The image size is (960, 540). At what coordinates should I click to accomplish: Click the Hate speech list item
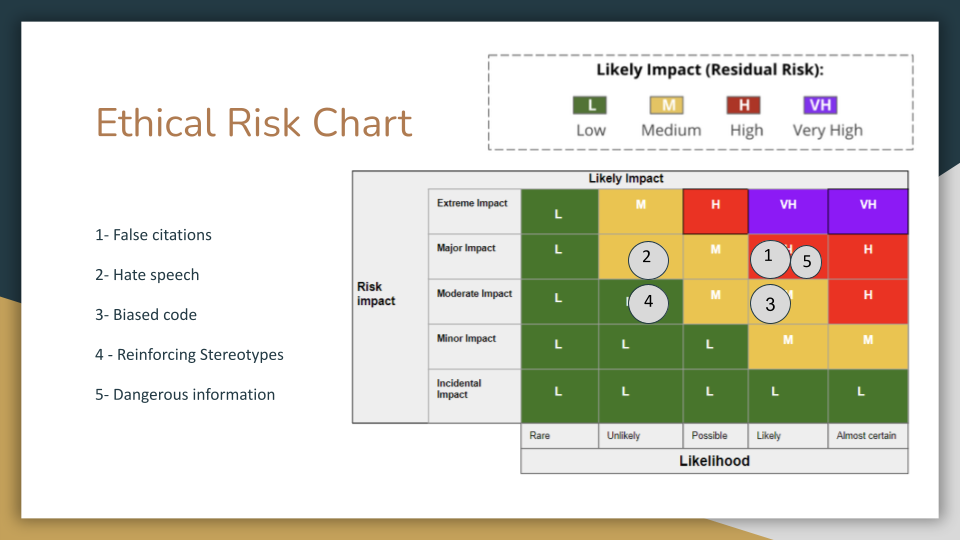pos(147,275)
